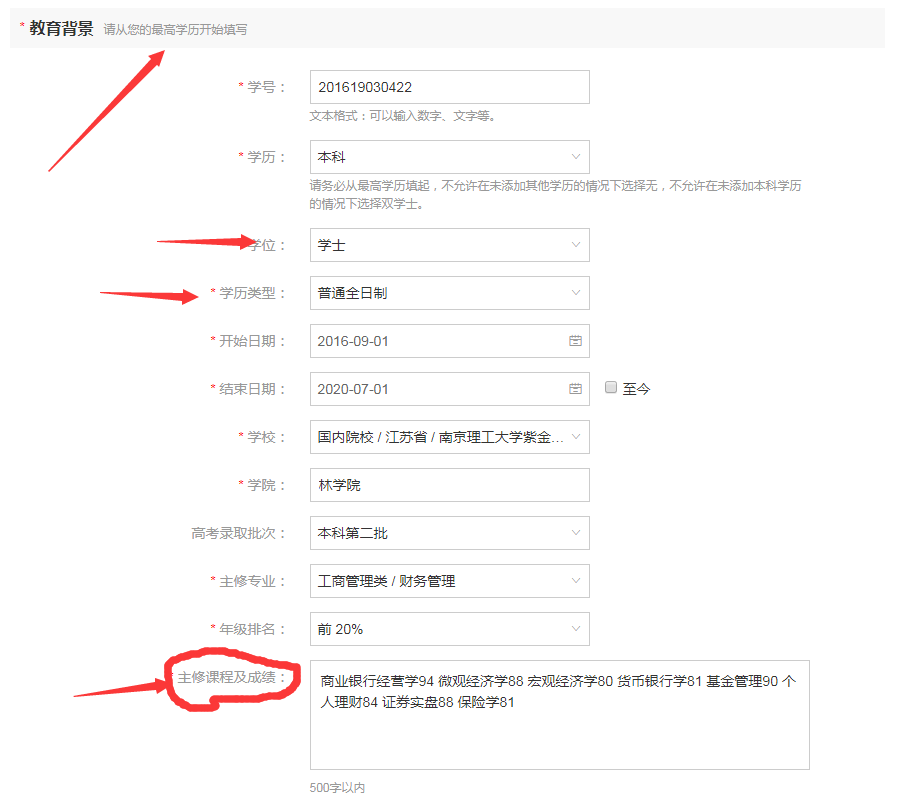Click the 教育背景 section header

pos(61,28)
